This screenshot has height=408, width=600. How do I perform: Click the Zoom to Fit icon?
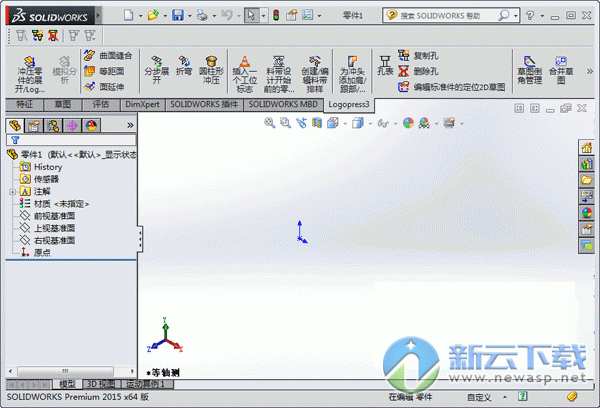[x=269, y=123]
